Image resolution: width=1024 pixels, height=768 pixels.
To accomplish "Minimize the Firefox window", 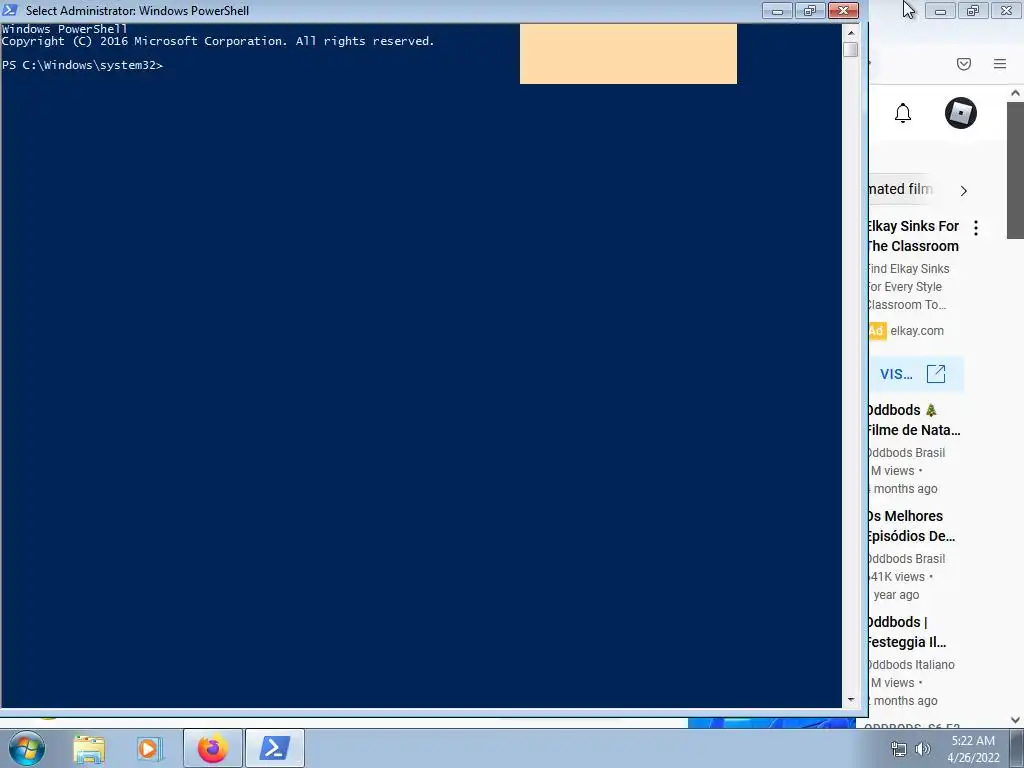I will [940, 10].
